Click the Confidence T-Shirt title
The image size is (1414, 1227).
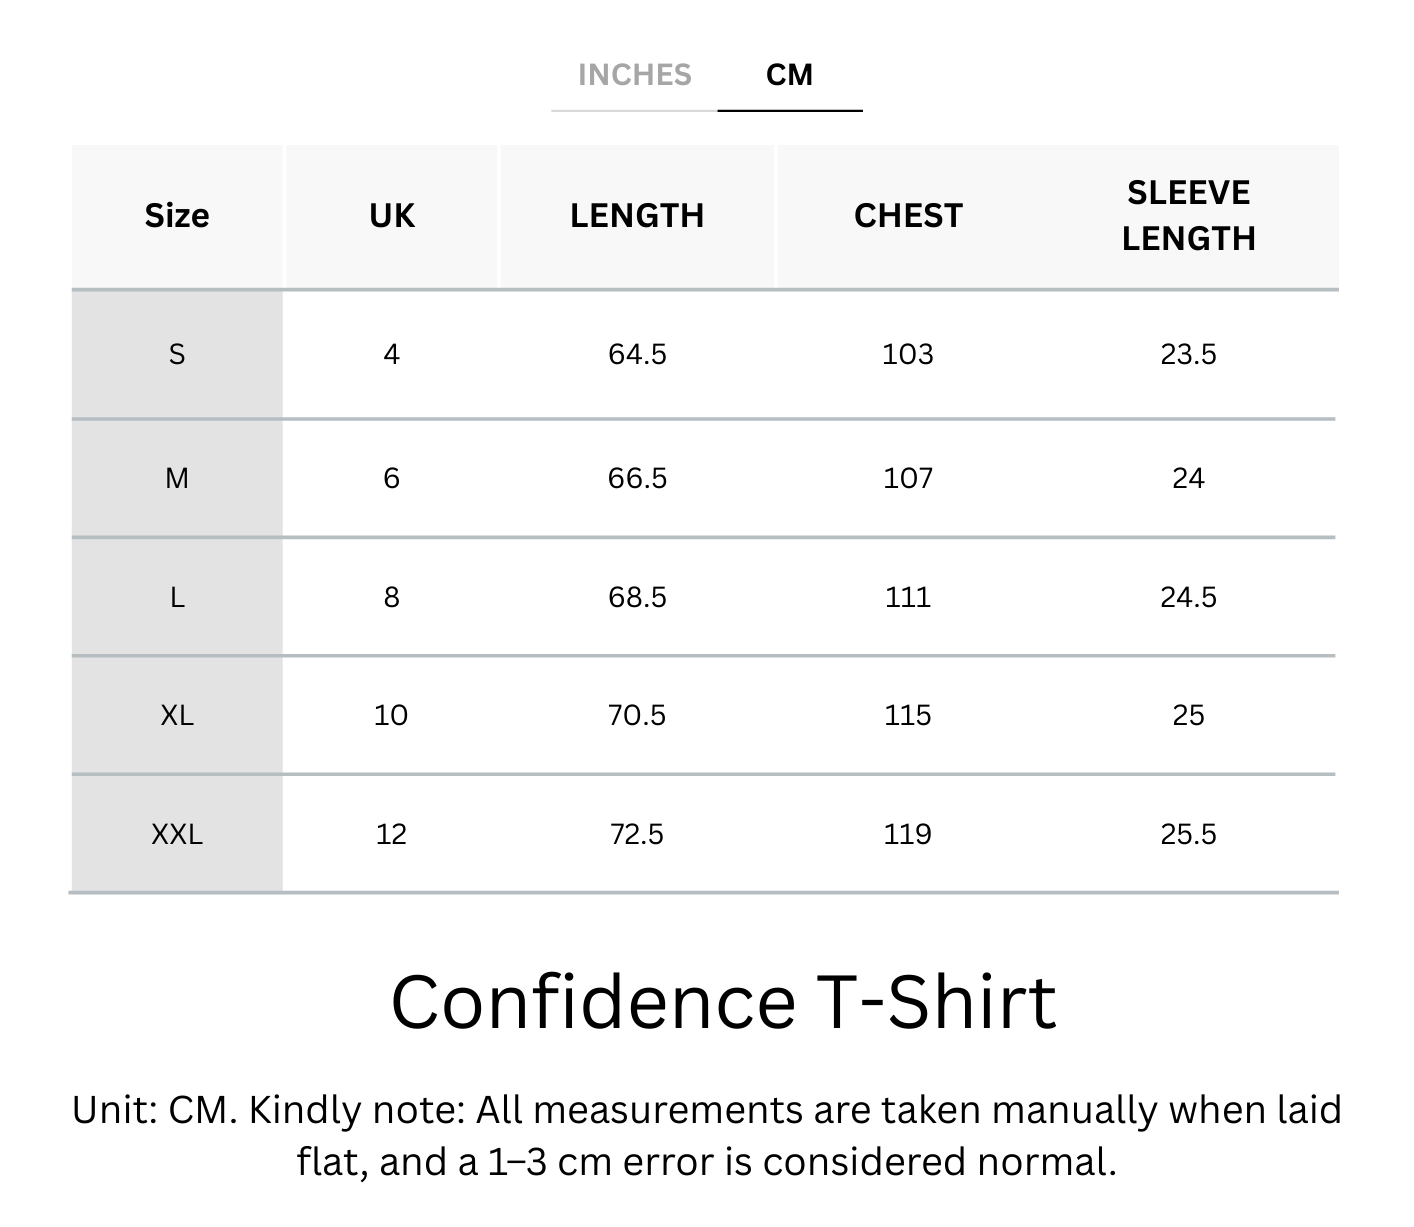point(722,1001)
